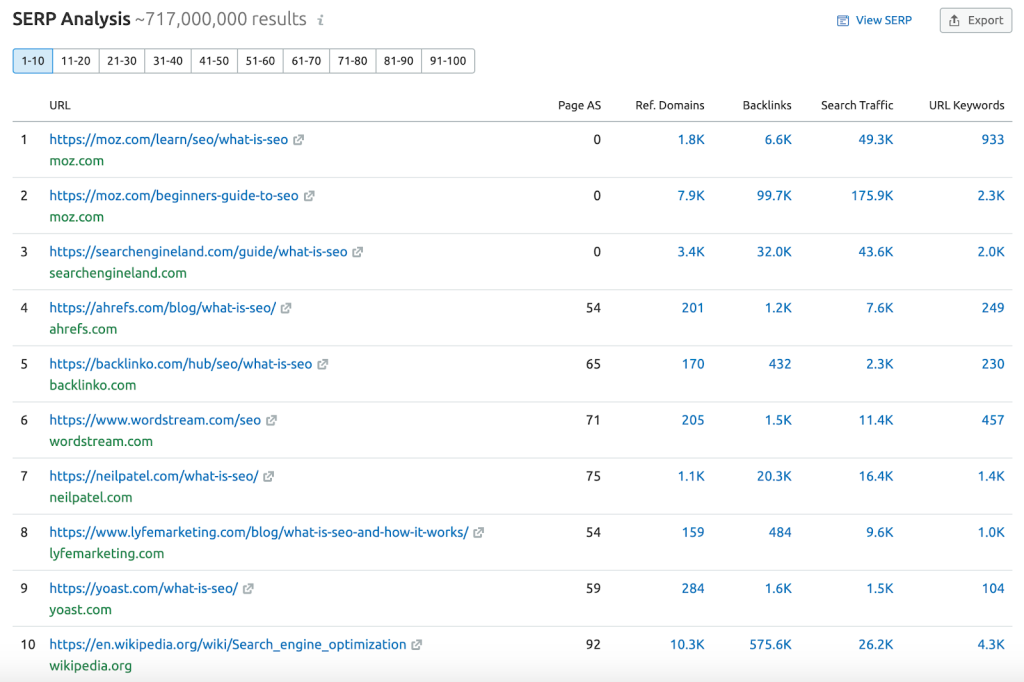The image size is (1024, 682).
Task: Click Page AS value 75 for neilpatel
Action: (x=593, y=476)
